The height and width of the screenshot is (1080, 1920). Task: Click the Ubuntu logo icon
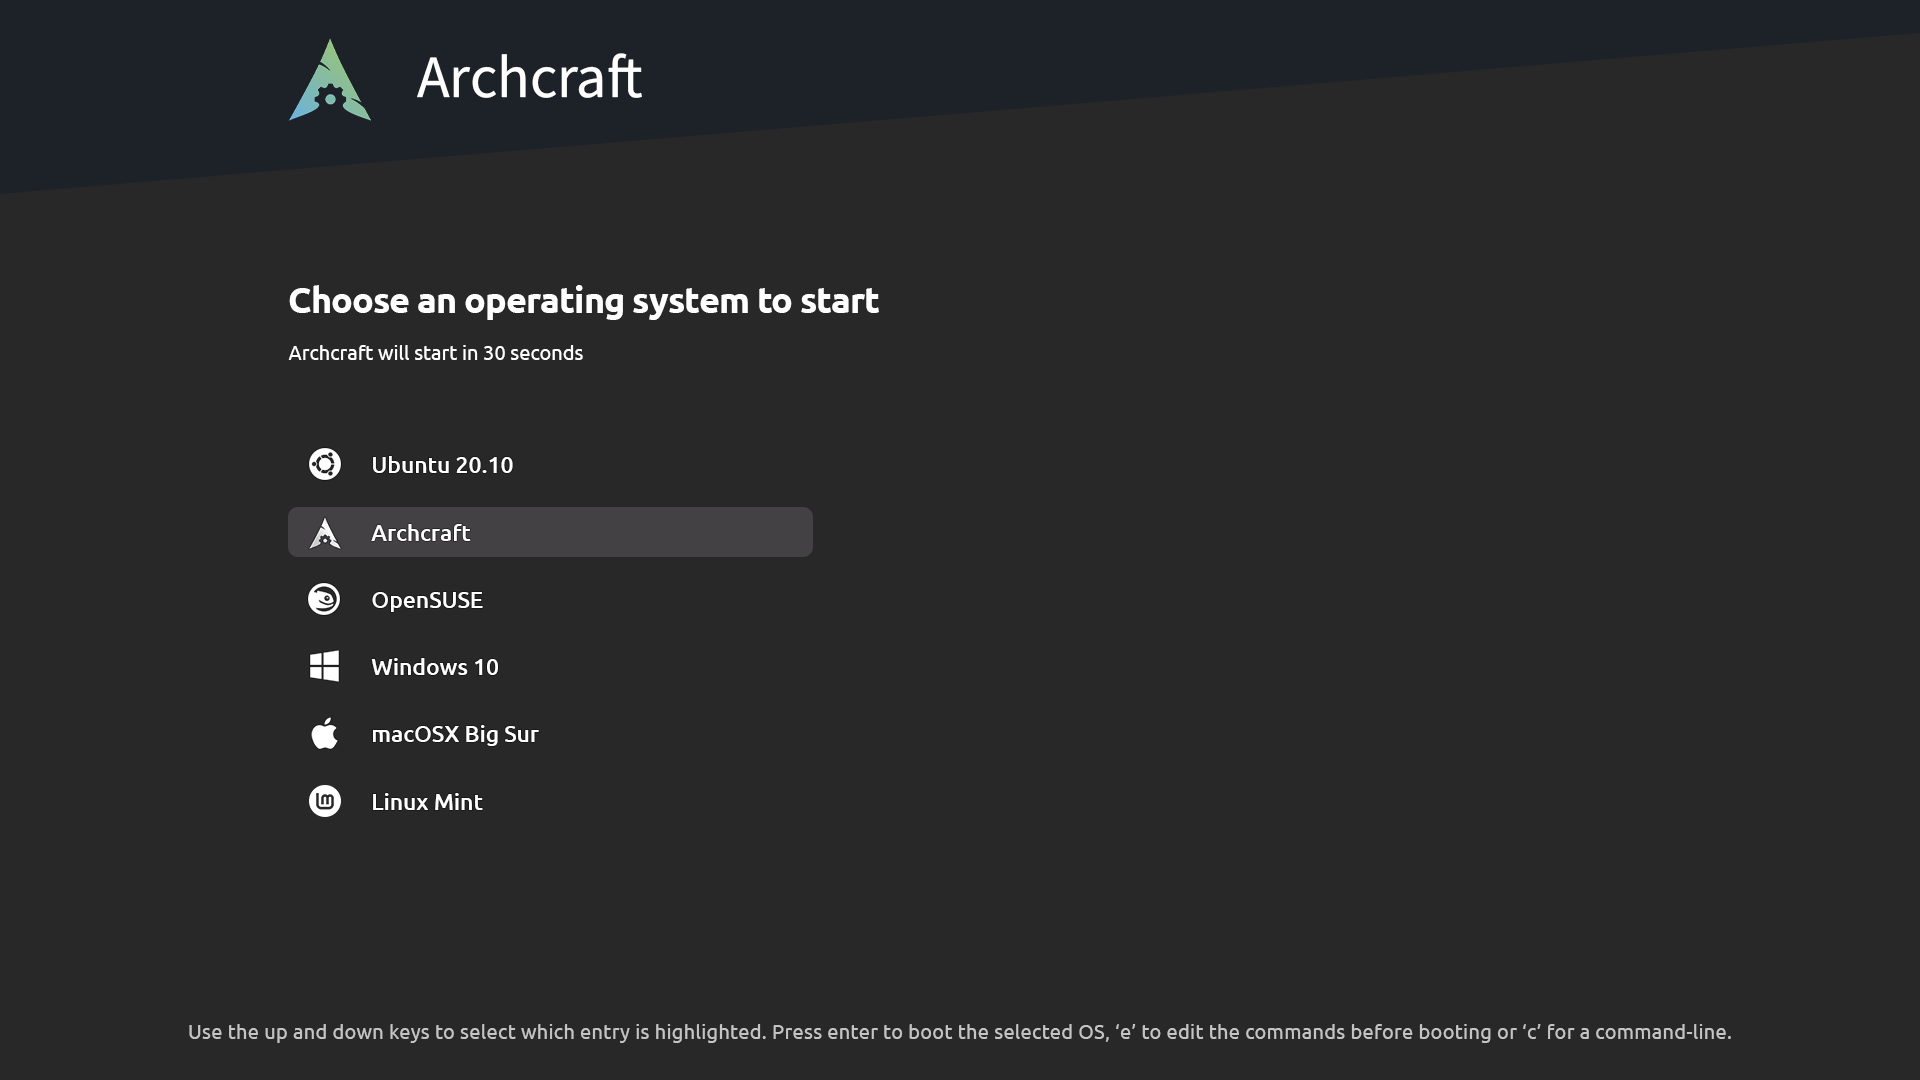pyautogui.click(x=324, y=464)
